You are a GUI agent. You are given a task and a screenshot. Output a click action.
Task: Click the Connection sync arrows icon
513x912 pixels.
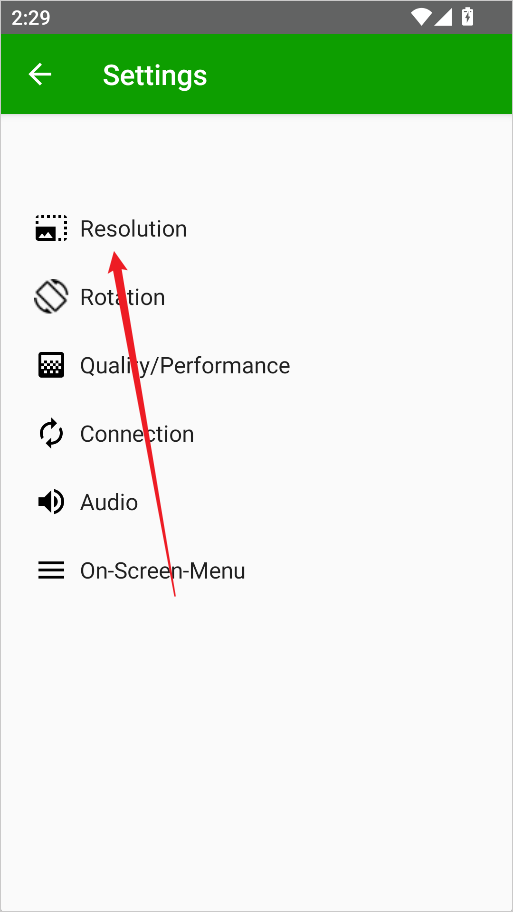(51, 434)
